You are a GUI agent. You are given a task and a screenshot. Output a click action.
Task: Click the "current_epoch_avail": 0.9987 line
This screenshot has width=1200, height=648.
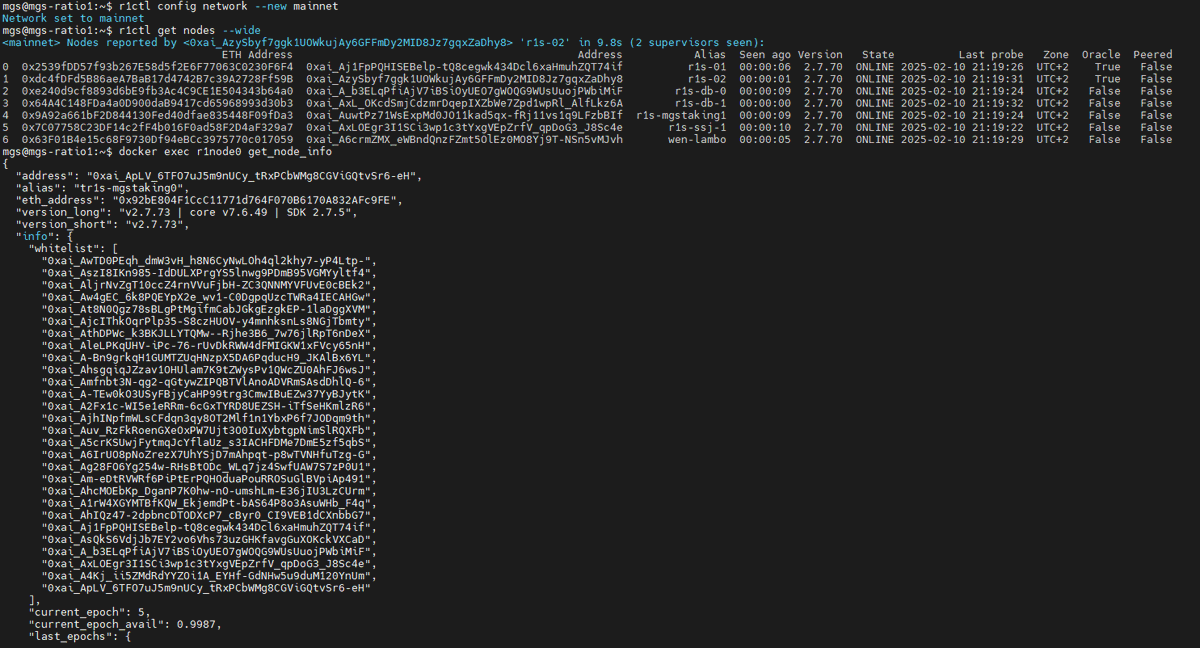point(124,623)
